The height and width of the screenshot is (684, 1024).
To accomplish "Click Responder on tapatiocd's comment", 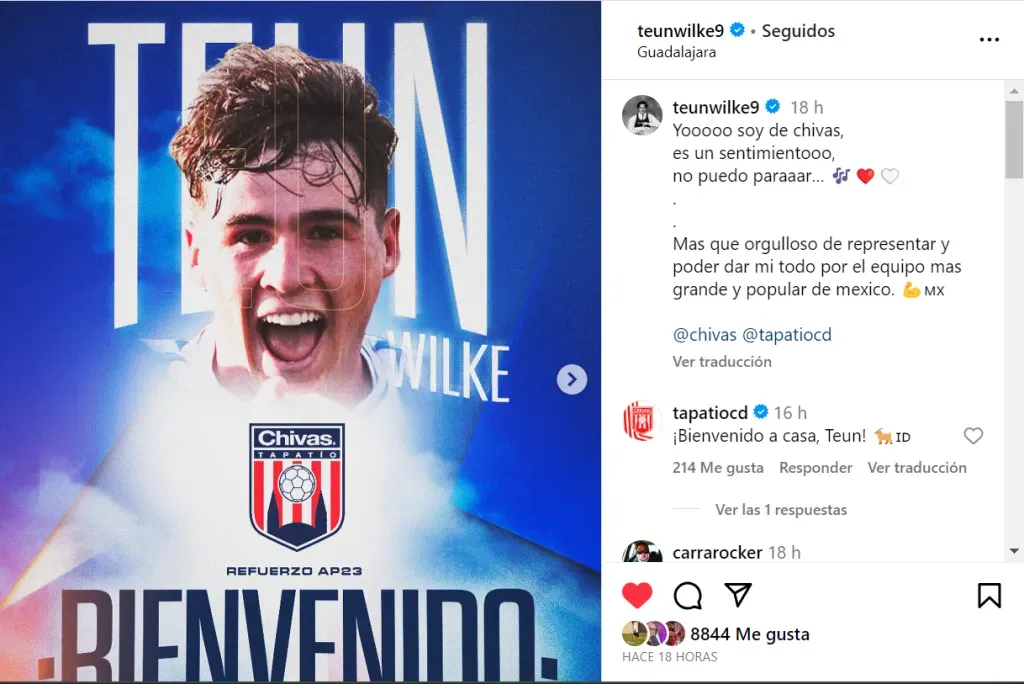I will pos(816,468).
